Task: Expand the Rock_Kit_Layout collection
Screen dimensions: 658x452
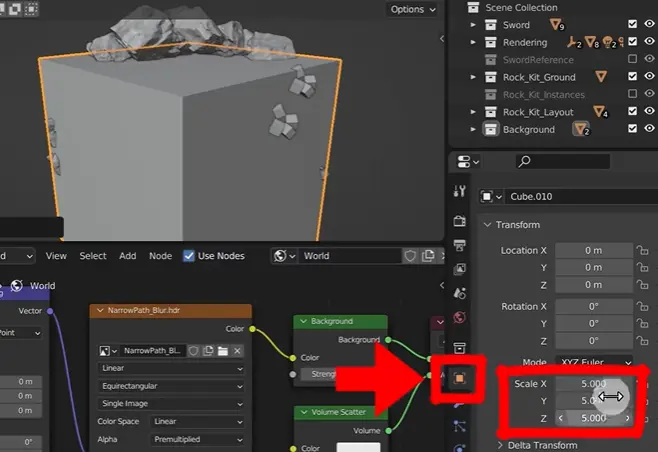Action: click(x=473, y=112)
